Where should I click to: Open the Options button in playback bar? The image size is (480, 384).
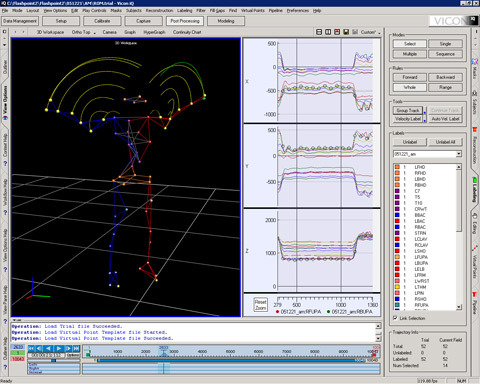[x=73, y=355]
